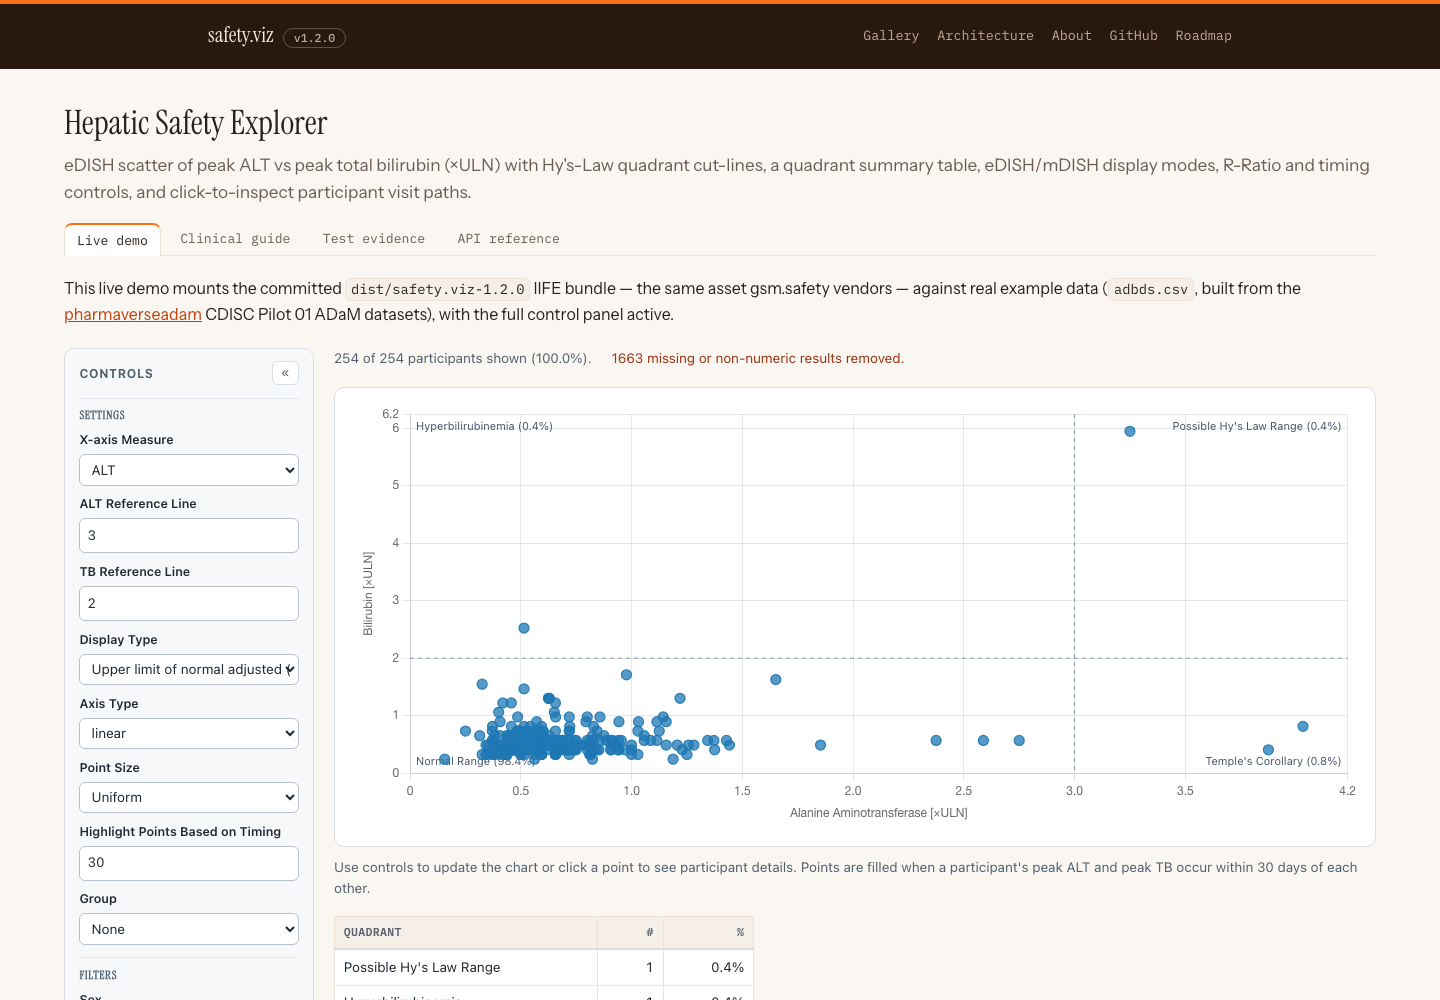This screenshot has width=1440, height=1000.
Task: Open the Group None dropdown
Action: (189, 929)
